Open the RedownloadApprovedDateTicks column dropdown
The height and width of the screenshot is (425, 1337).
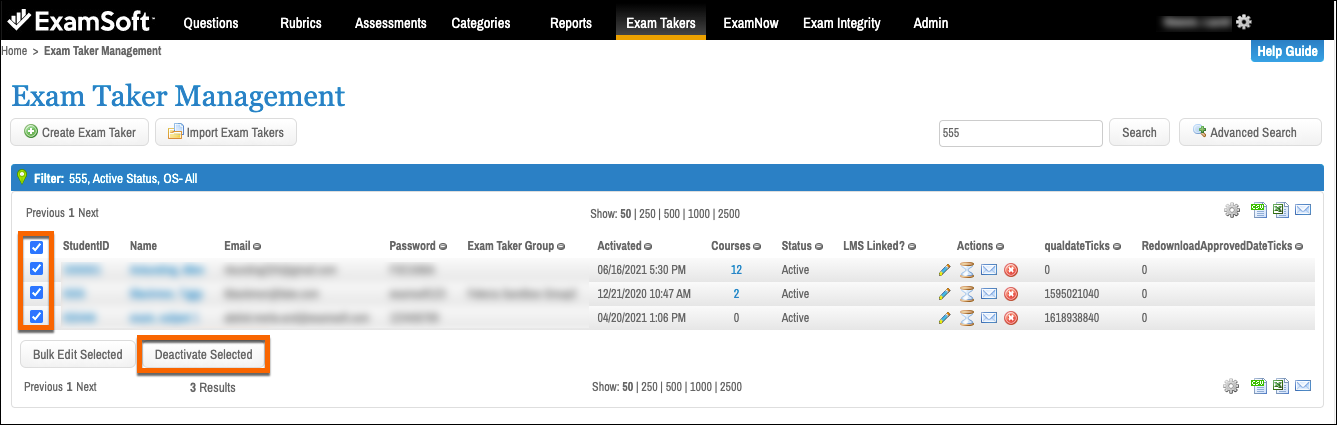tap(1300, 246)
